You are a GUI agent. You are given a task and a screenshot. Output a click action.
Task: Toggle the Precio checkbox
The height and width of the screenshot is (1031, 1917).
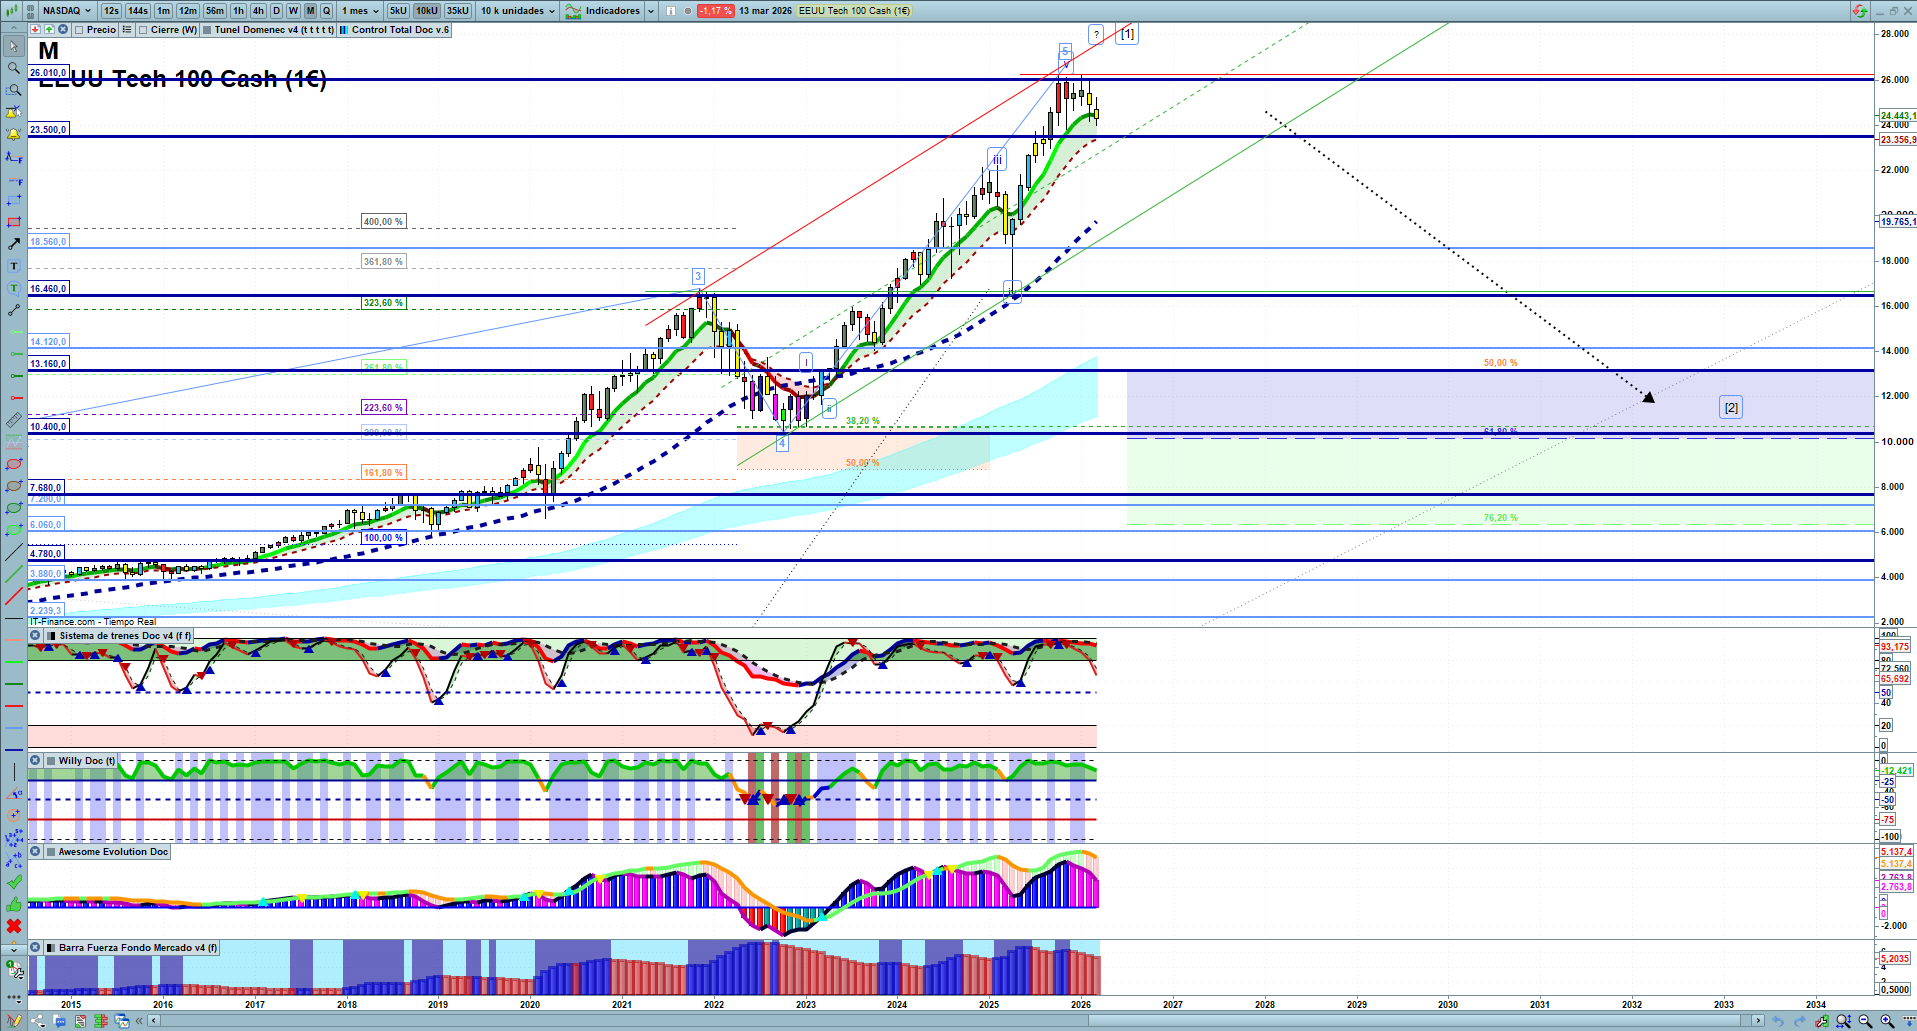(x=80, y=30)
